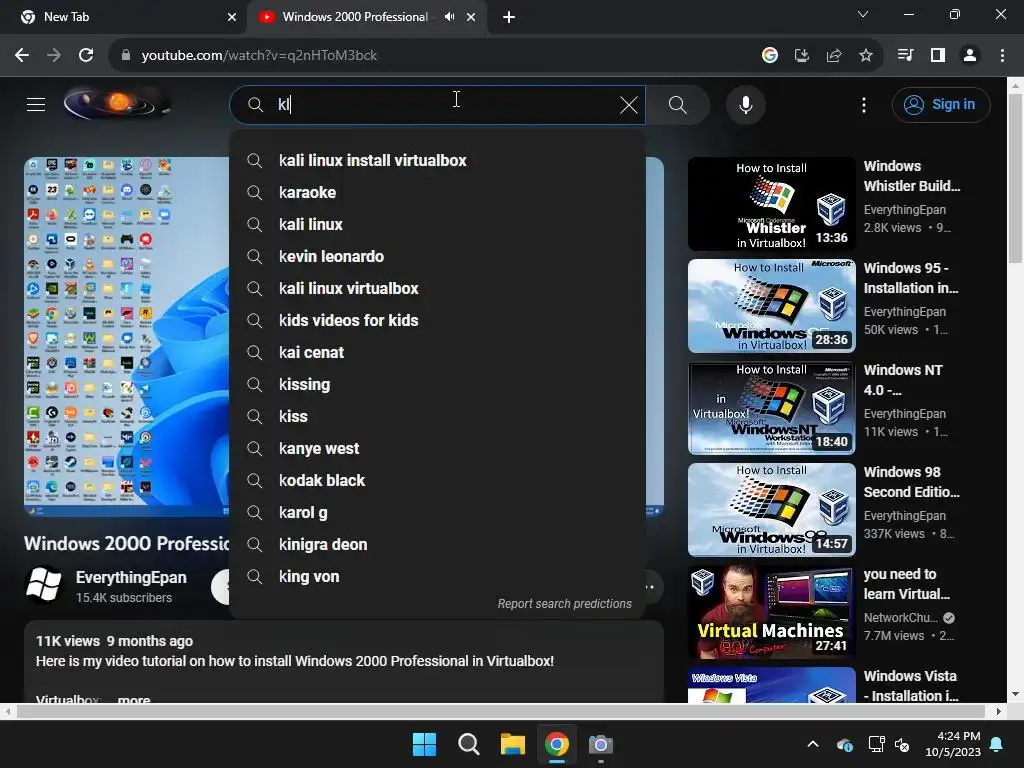Choose "kids videos for kids" suggestion
Image resolution: width=1024 pixels, height=768 pixels.
[x=437, y=321]
